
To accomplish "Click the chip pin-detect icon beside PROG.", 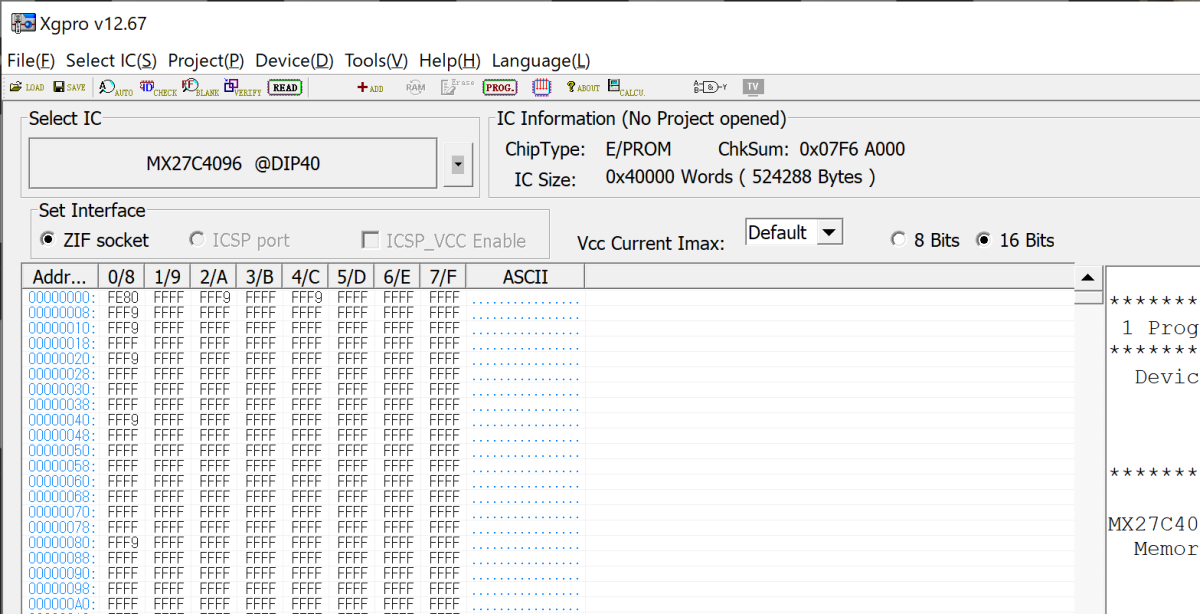I will pyautogui.click(x=542, y=87).
